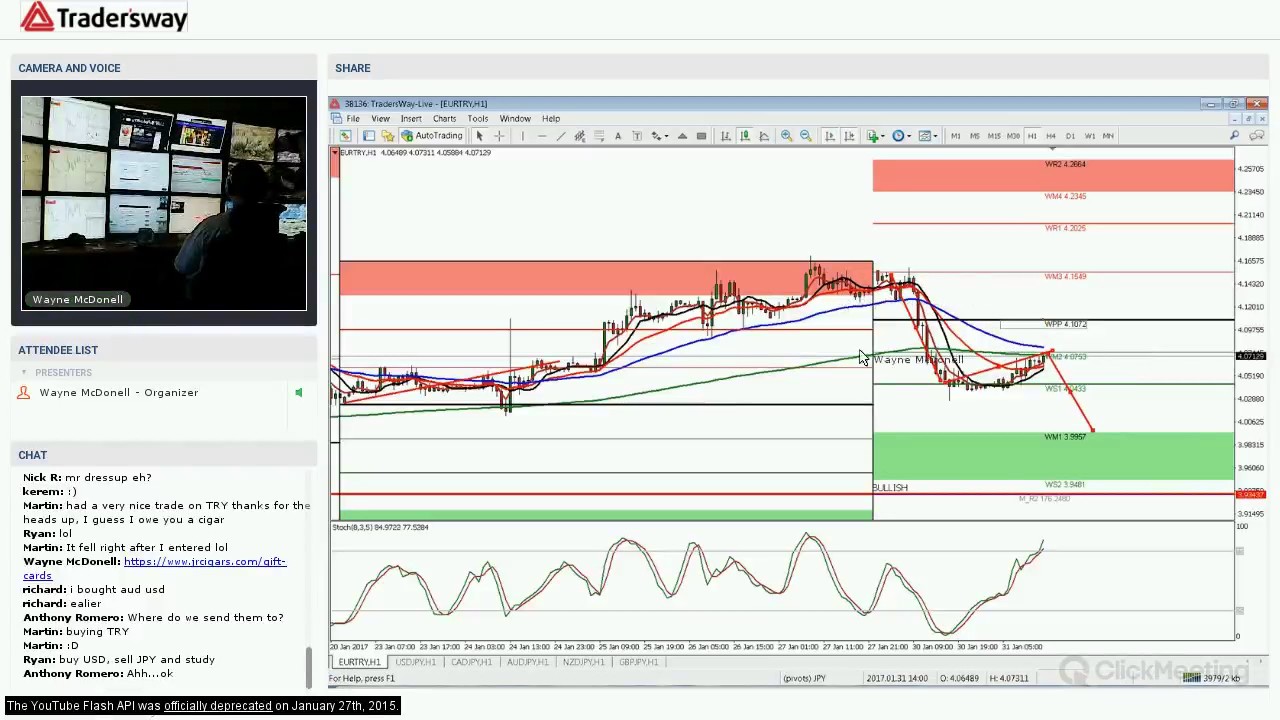
Task: Choose the horizontal line drawing tool
Action: click(542, 136)
